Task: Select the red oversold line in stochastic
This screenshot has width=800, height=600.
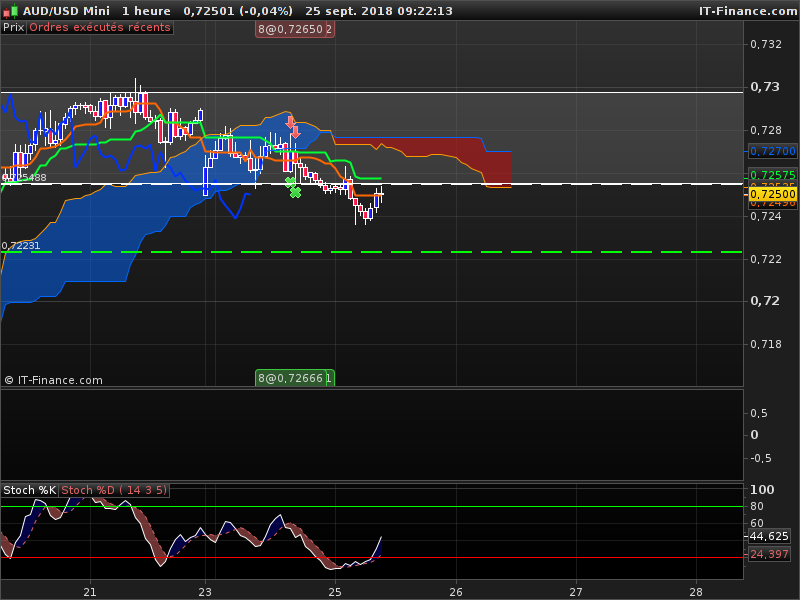Action: pos(371,558)
